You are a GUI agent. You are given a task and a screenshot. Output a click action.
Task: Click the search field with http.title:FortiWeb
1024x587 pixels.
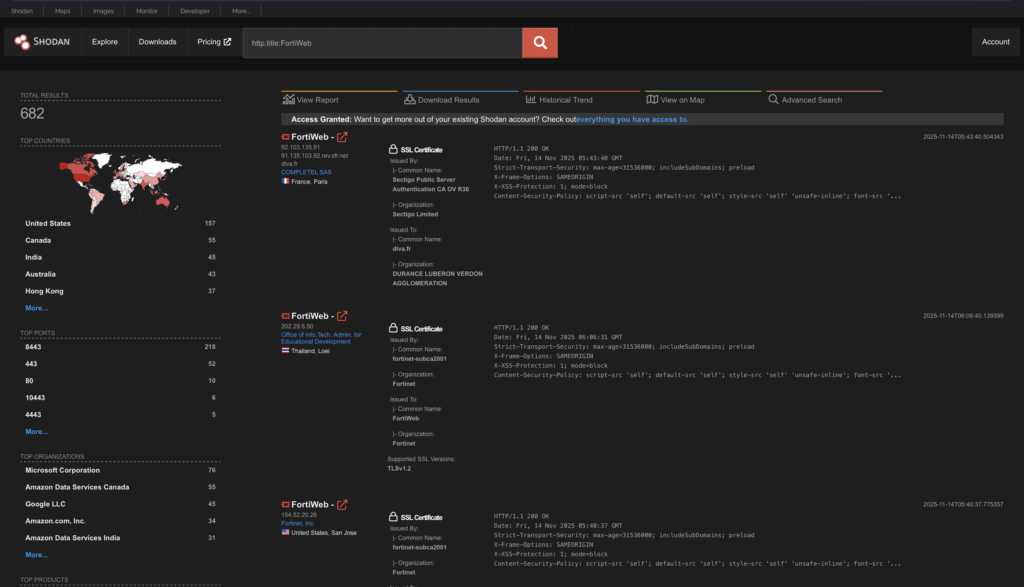pos(380,43)
